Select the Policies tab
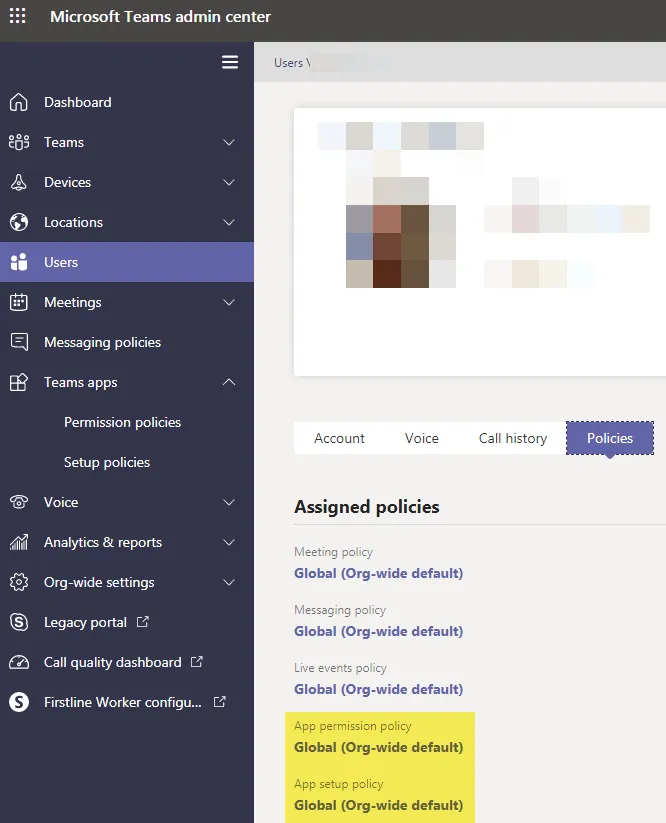This screenshot has height=823, width=666. 610,438
